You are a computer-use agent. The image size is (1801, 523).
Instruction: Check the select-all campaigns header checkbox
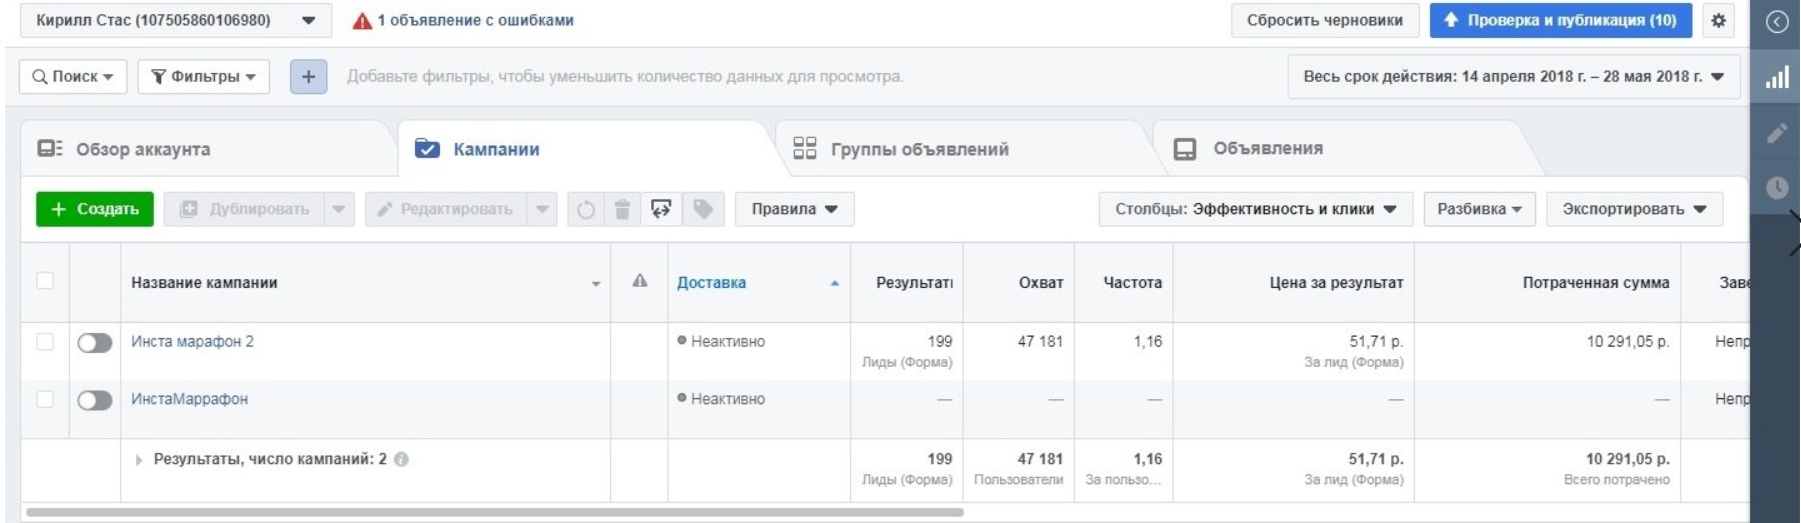pyautogui.click(x=45, y=281)
